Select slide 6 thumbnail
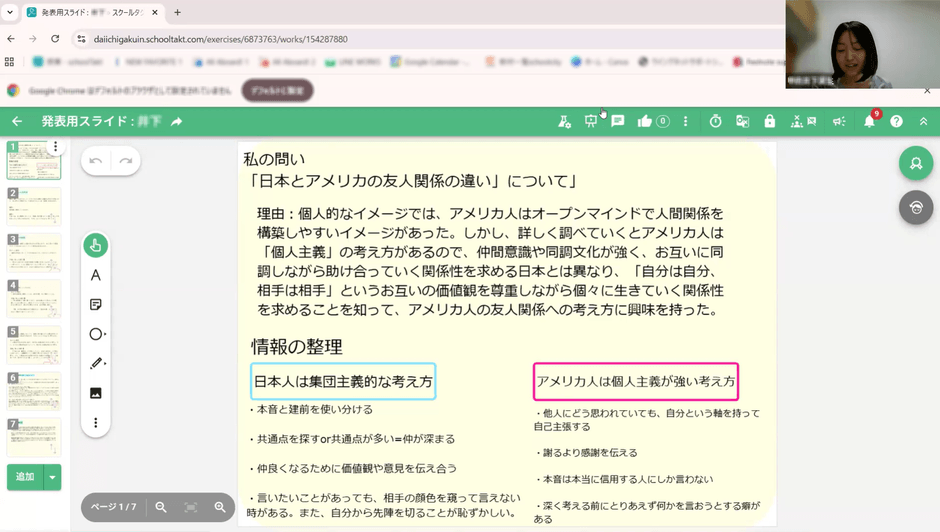Viewport: 940px width, 532px height. (x=34, y=391)
